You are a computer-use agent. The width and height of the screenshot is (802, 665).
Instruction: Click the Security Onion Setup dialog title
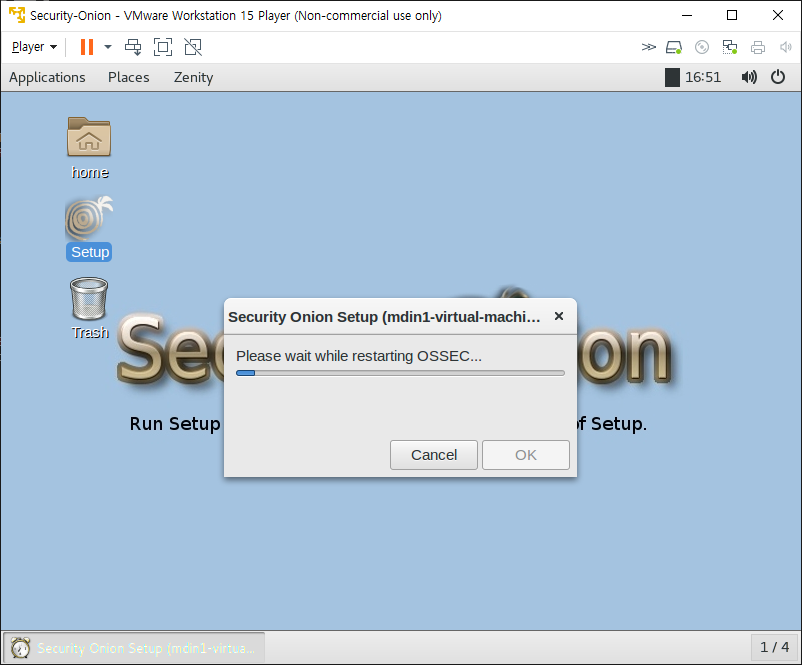click(384, 317)
